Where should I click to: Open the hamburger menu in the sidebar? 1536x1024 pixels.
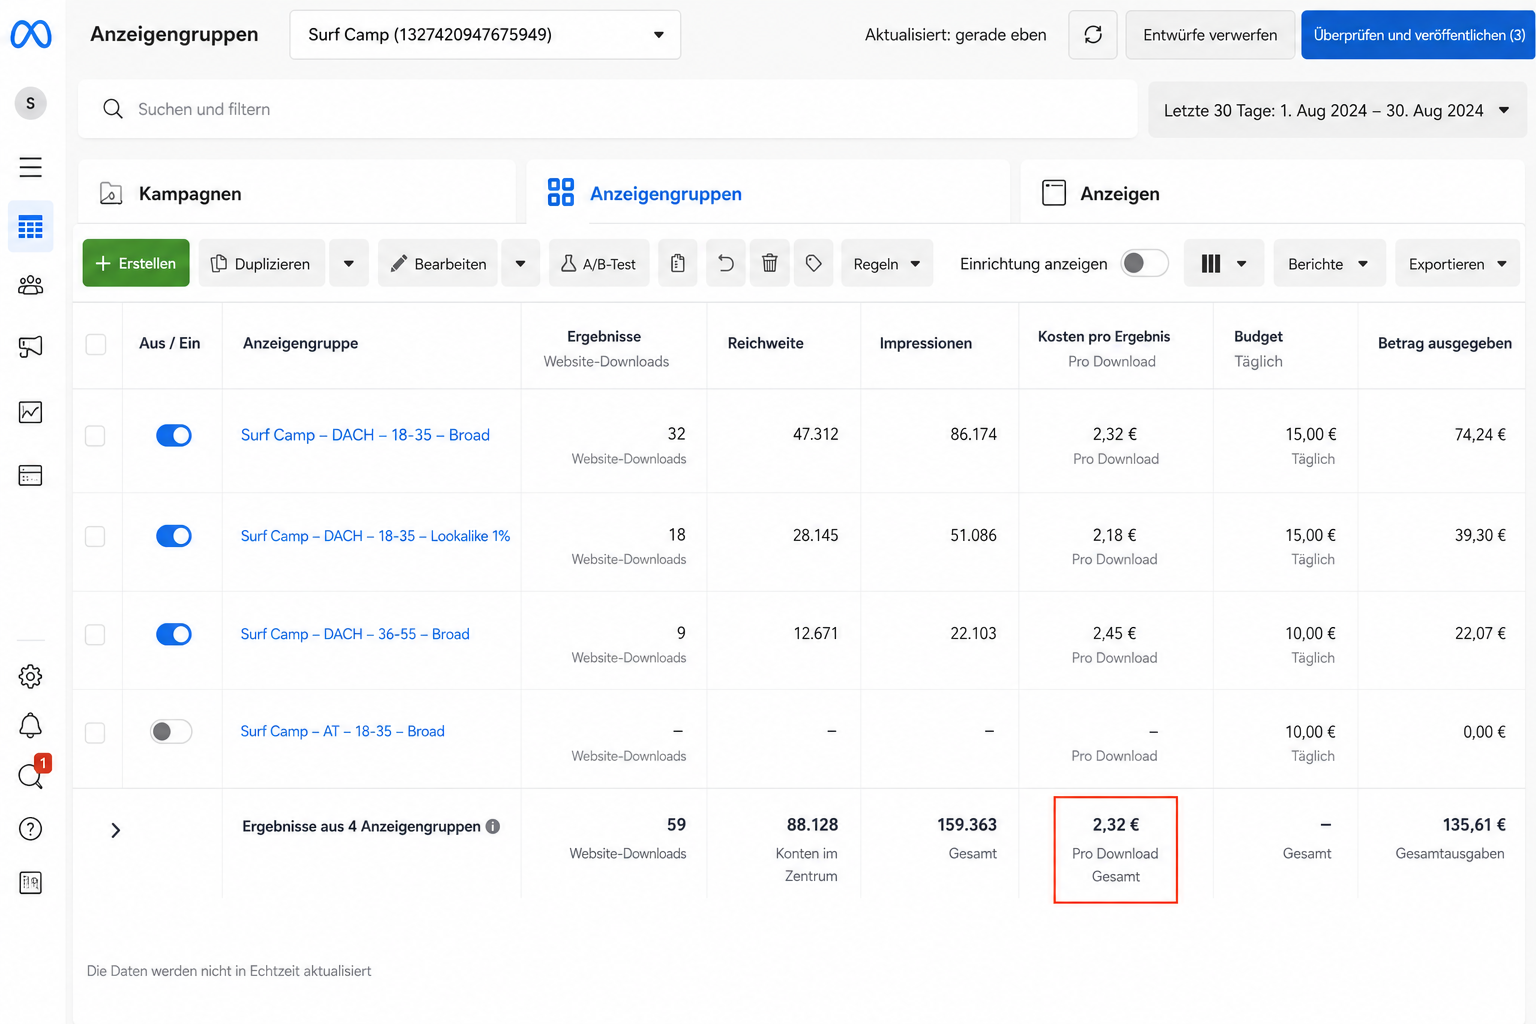tap(31, 167)
